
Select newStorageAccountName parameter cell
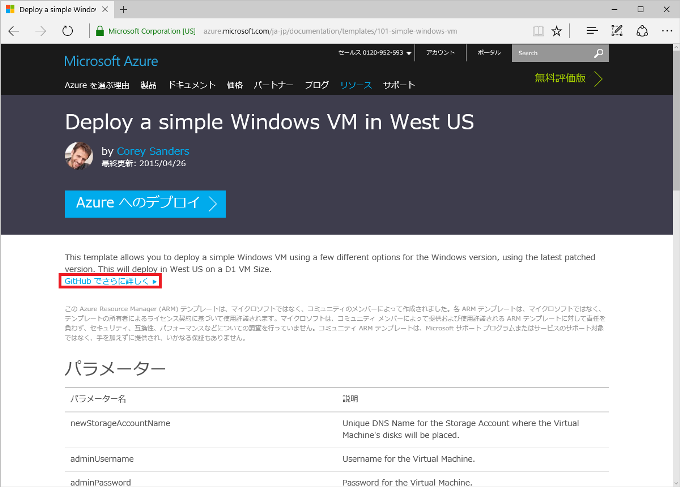coord(120,423)
